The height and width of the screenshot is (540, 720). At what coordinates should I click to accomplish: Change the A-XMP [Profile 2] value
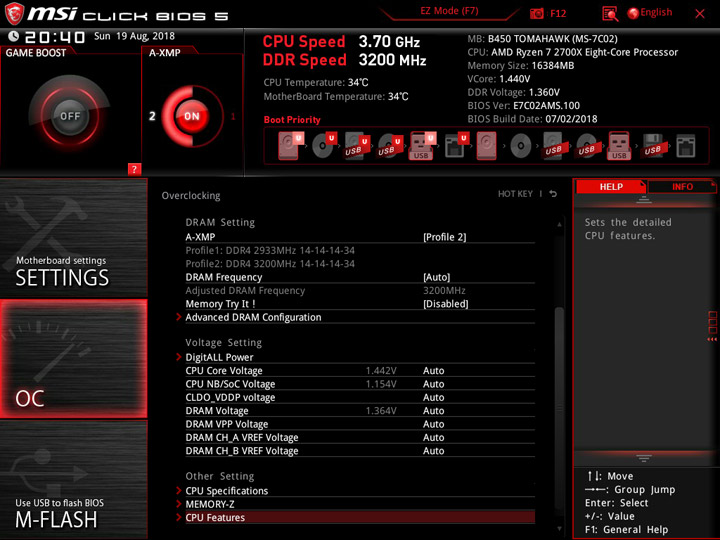tap(444, 237)
